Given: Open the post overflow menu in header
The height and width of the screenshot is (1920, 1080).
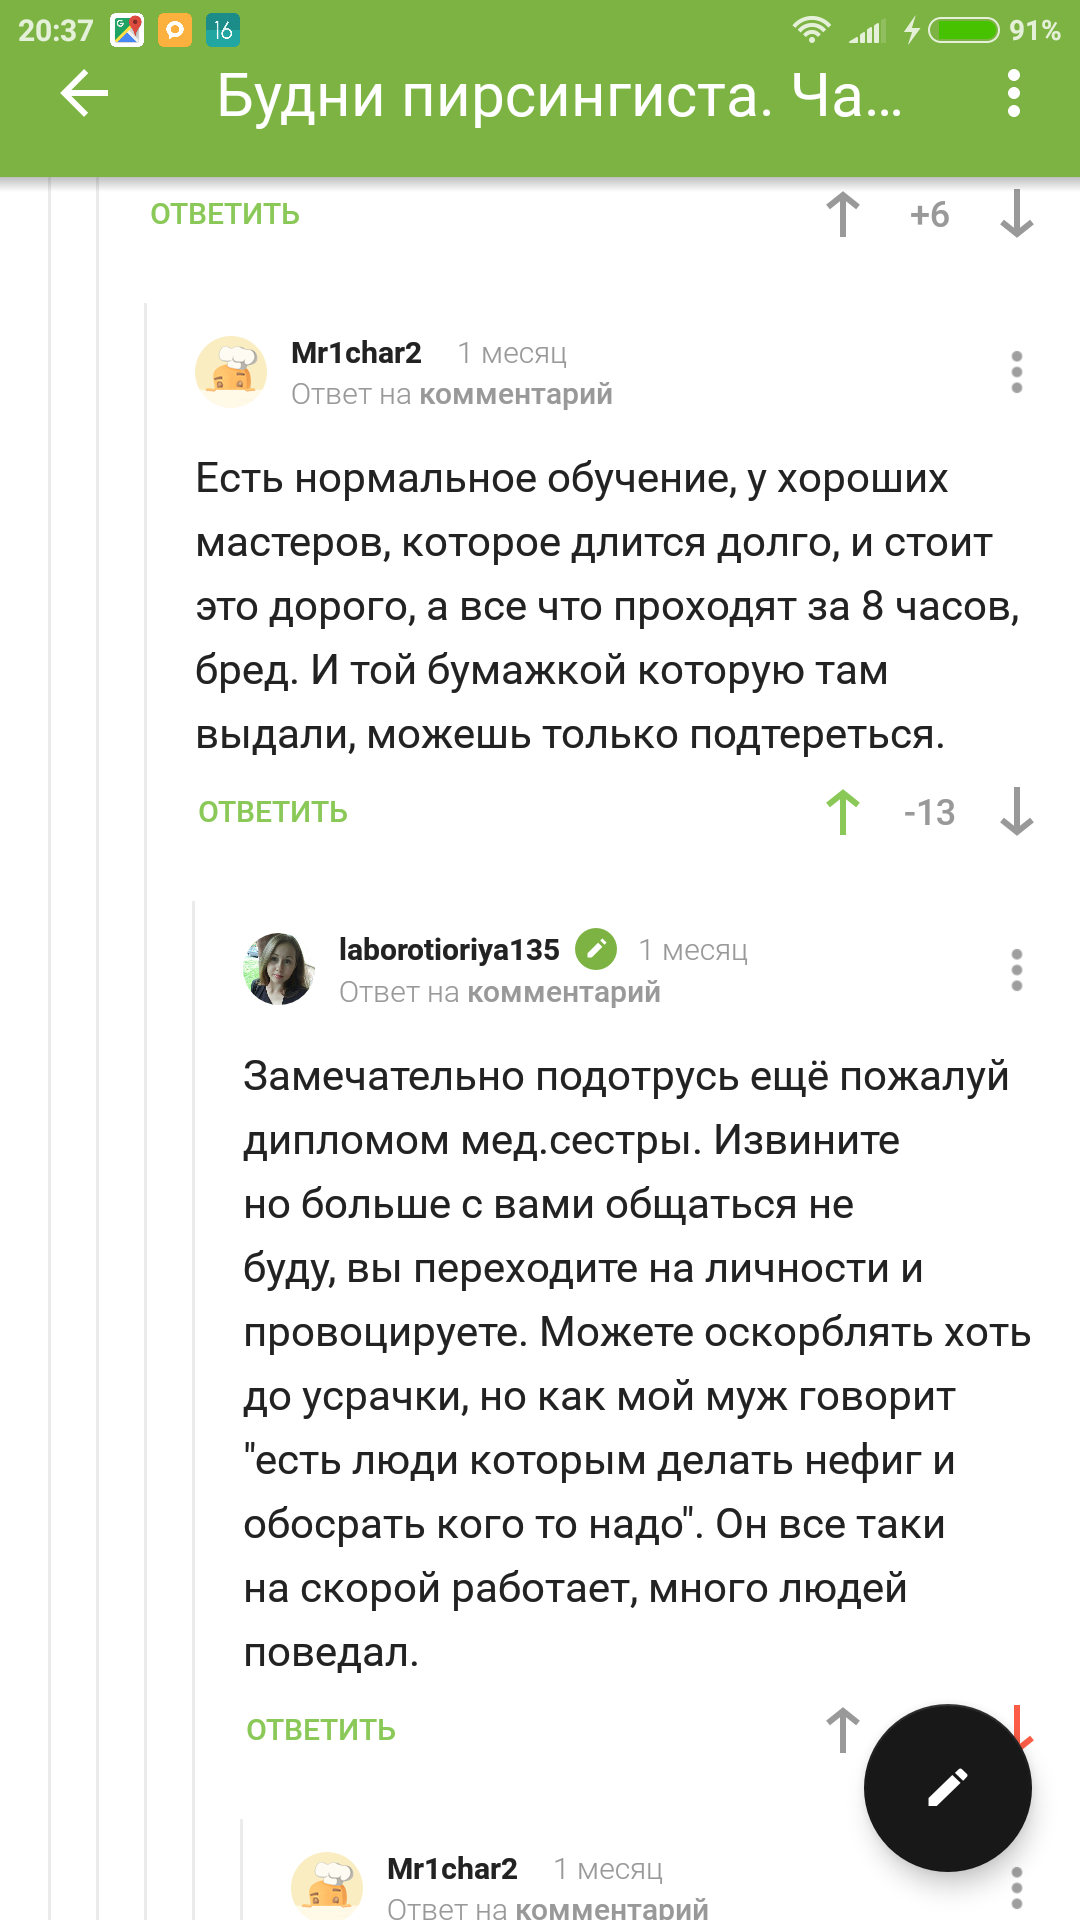Looking at the screenshot, I should (1014, 94).
